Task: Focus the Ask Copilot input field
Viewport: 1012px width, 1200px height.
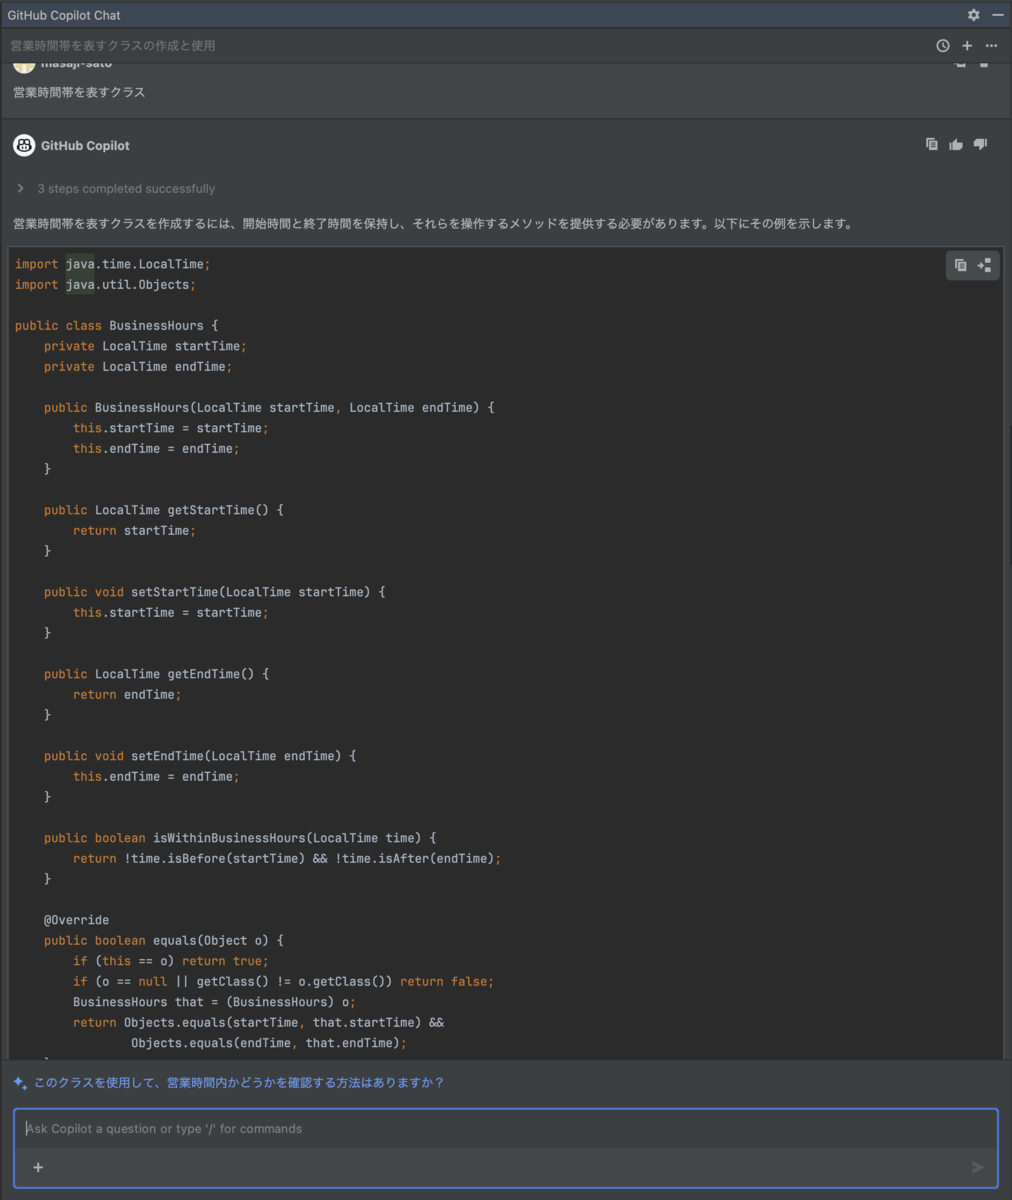Action: pos(506,1129)
